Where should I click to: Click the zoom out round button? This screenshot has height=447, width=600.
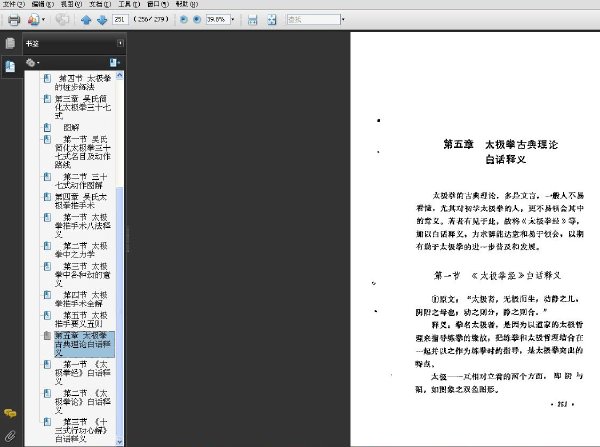(x=184, y=19)
